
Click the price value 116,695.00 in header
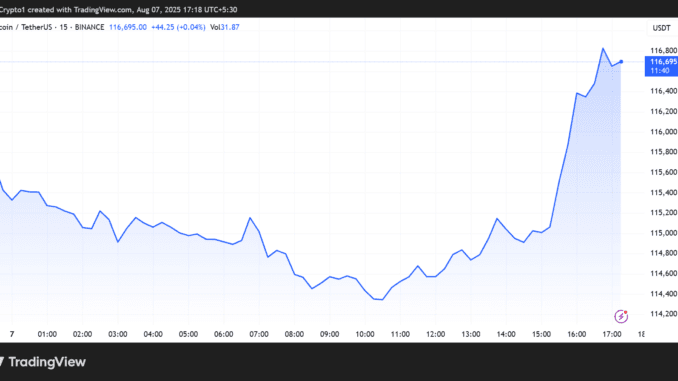tap(128, 27)
